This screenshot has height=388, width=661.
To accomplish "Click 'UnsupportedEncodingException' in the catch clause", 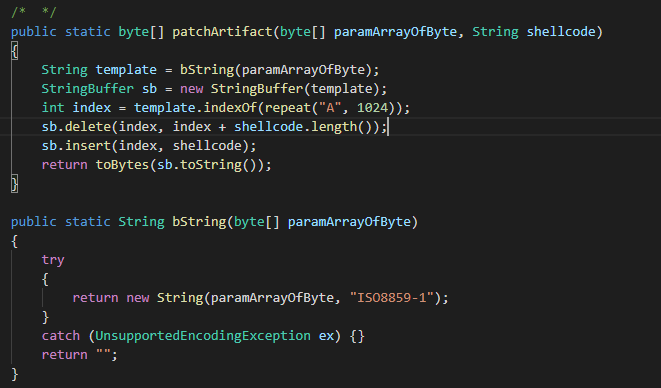I will [x=203, y=336].
